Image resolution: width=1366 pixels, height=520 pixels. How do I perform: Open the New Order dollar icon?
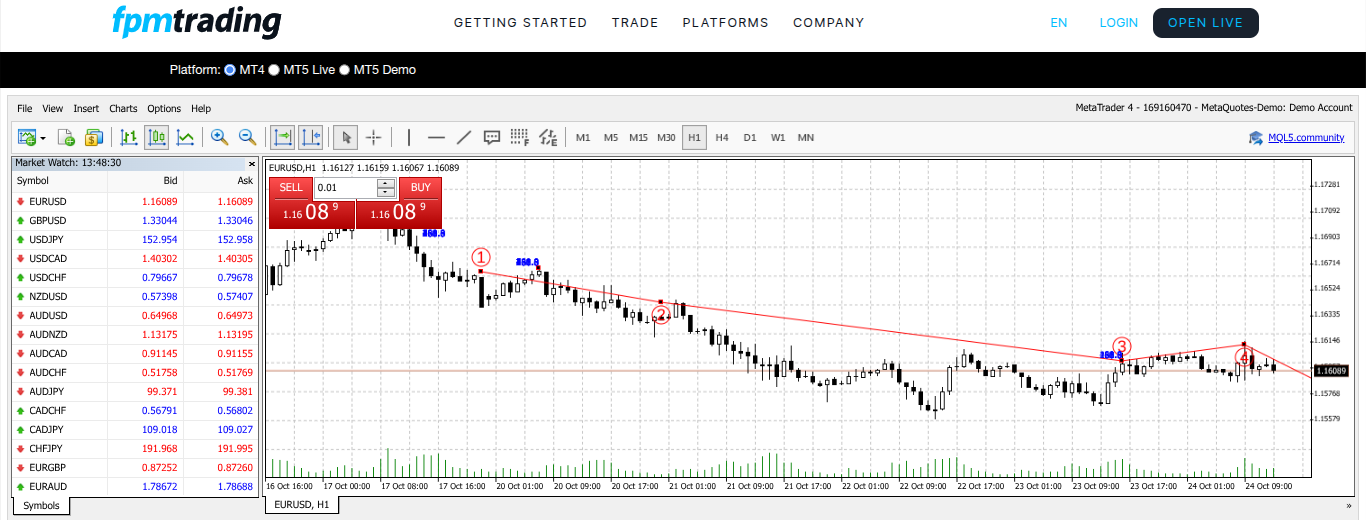click(x=94, y=137)
